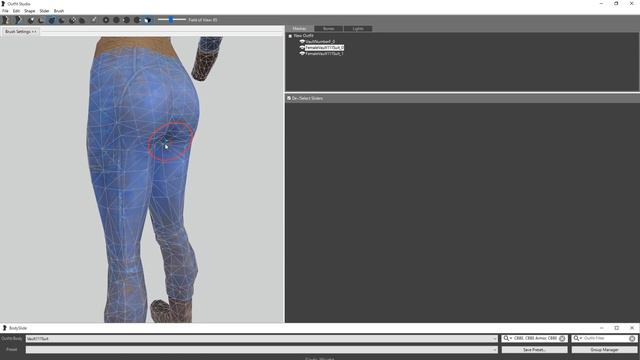Image resolution: width=640 pixels, height=360 pixels.
Task: Click the Save Preset button
Action: click(534, 350)
